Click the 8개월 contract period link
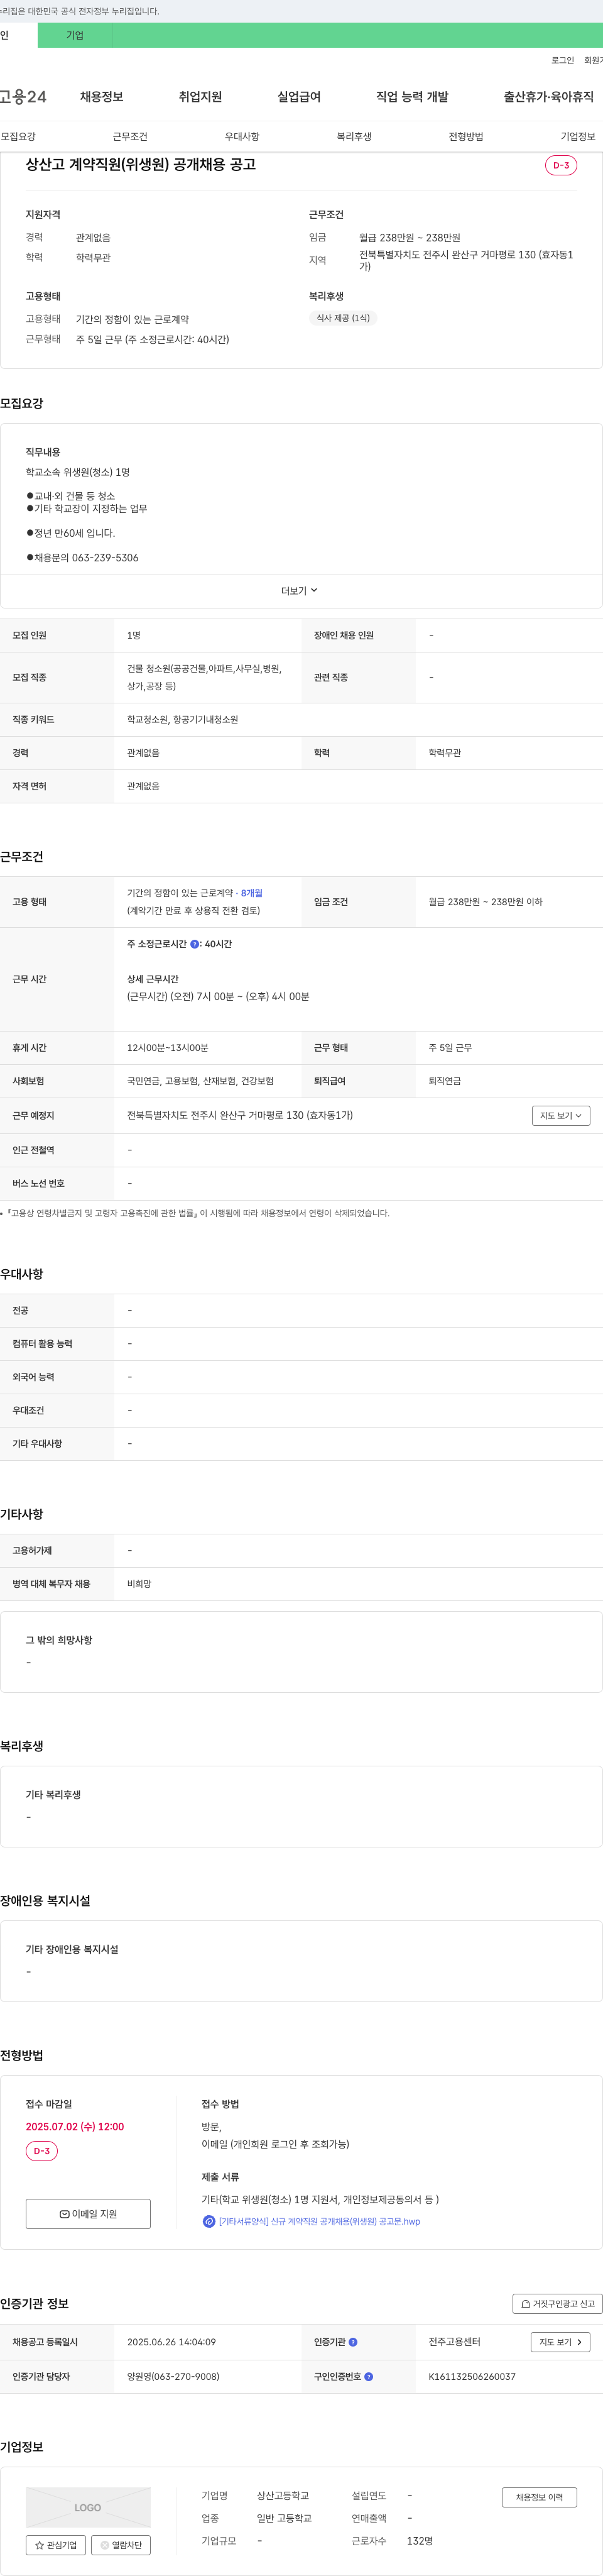 tap(252, 893)
